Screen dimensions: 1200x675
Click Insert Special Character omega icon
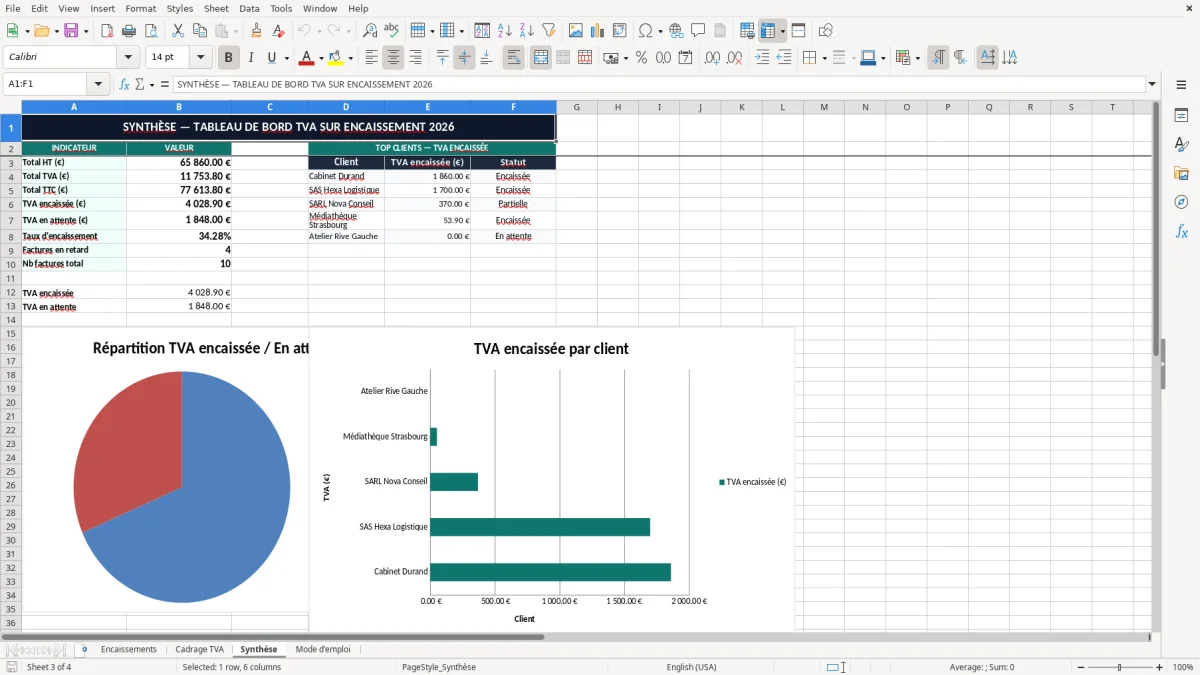coord(645,31)
